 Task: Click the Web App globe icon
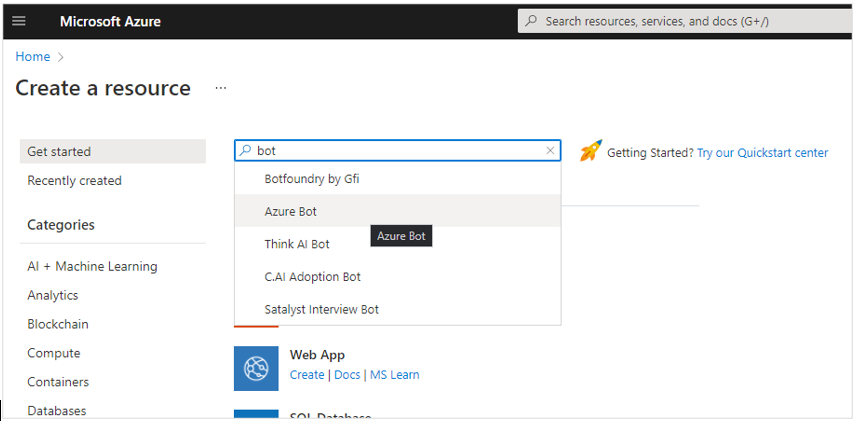pos(256,368)
